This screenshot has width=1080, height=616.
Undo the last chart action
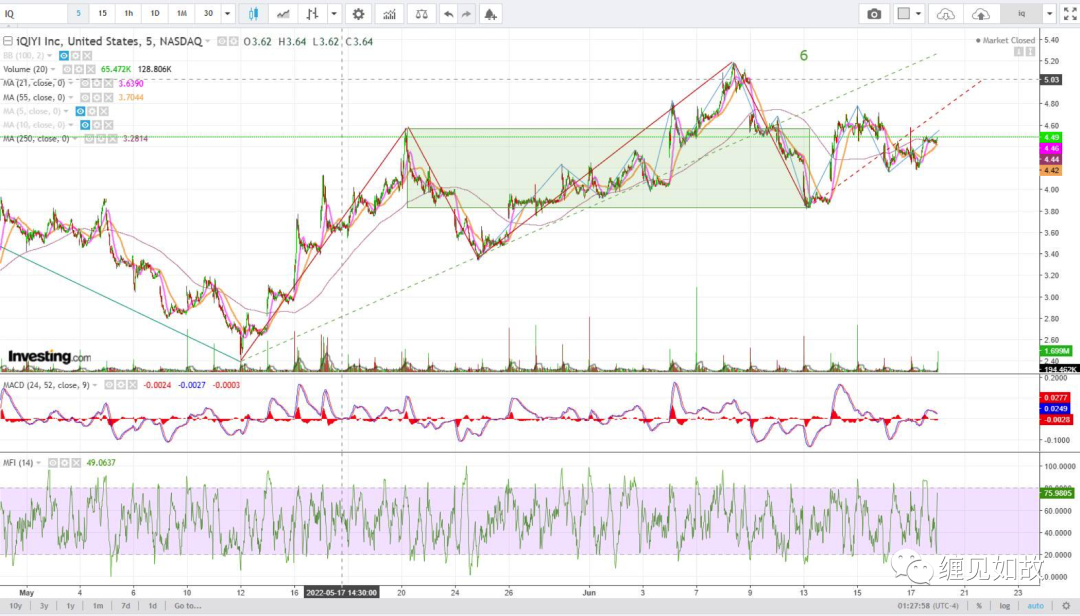pyautogui.click(x=448, y=14)
